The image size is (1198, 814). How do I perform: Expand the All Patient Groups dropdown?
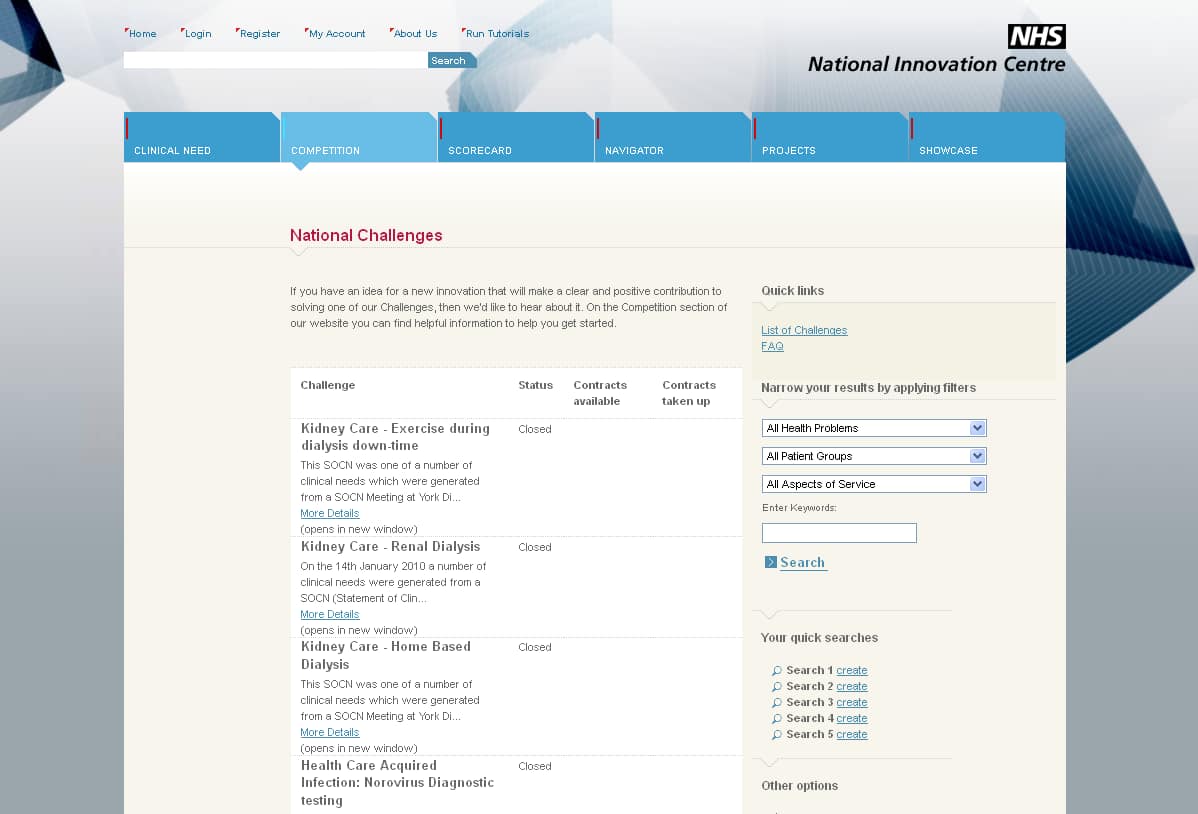click(x=873, y=456)
